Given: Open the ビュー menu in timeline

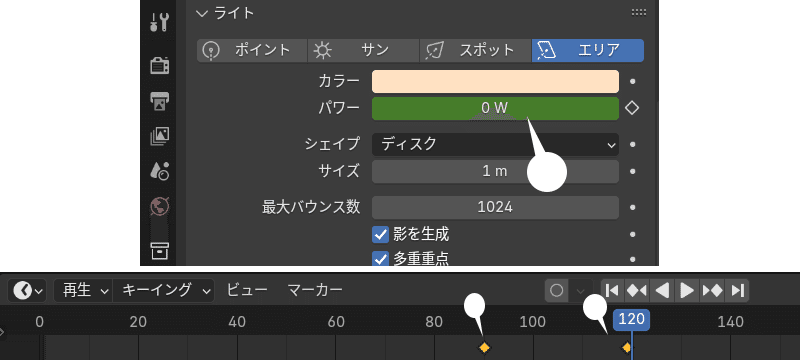Looking at the screenshot, I should click(x=247, y=291).
